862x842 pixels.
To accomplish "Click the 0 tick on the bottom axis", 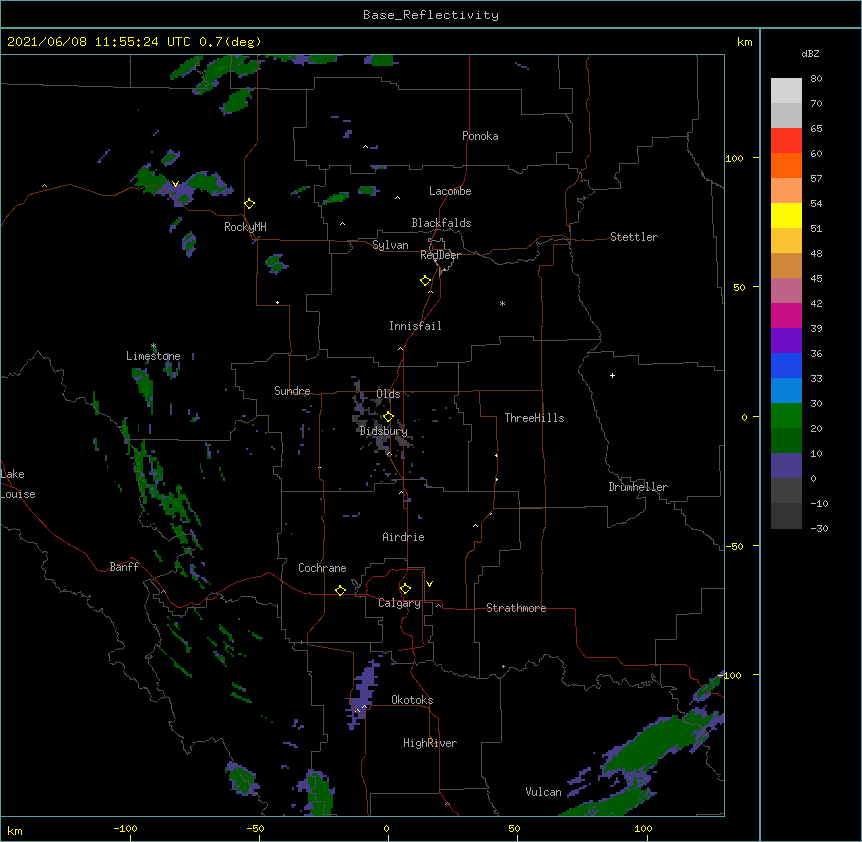I will tap(386, 828).
